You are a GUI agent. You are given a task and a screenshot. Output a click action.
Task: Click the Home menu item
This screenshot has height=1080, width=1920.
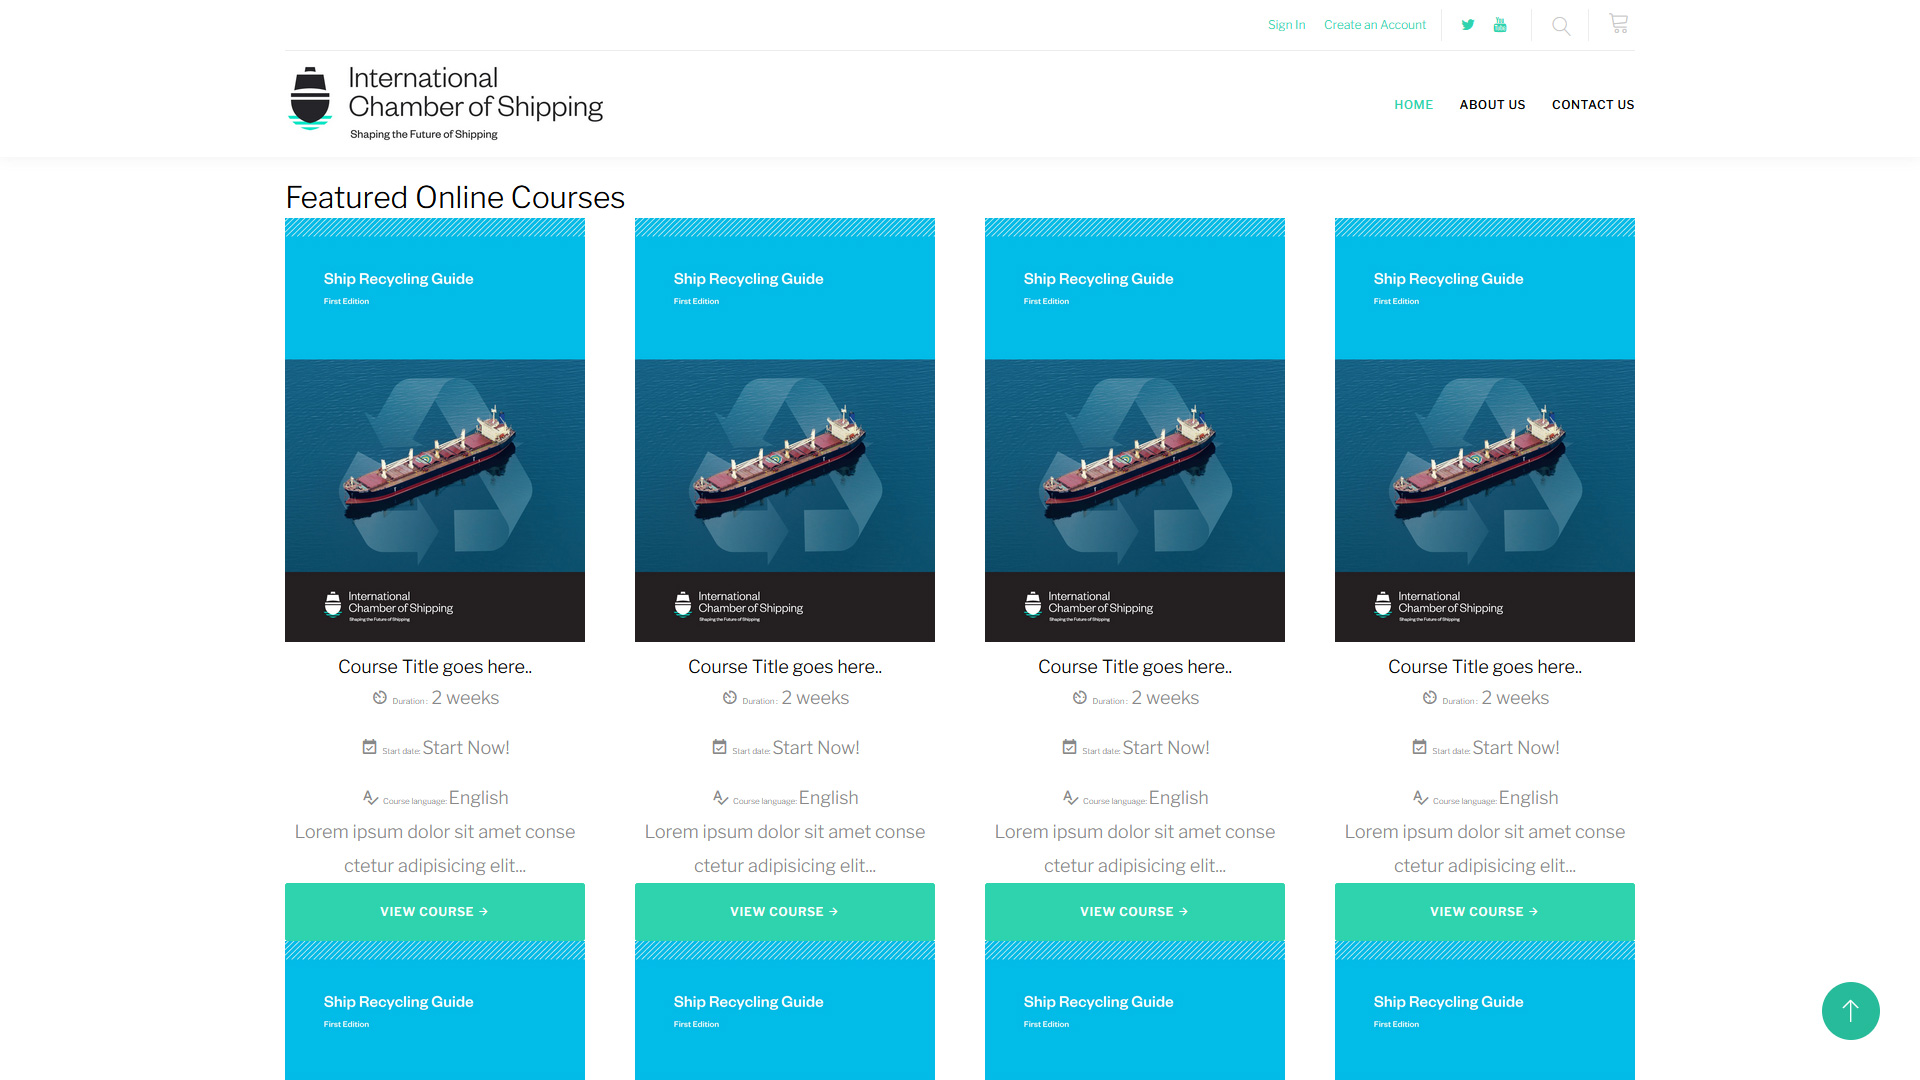coord(1413,105)
